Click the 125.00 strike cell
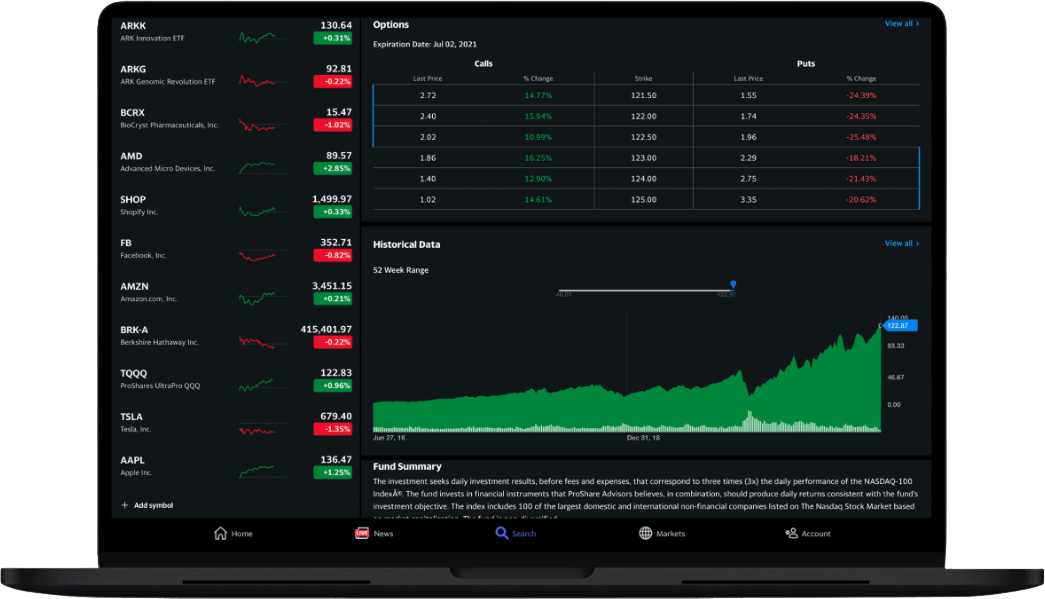The height and width of the screenshot is (599, 1045). [x=643, y=199]
